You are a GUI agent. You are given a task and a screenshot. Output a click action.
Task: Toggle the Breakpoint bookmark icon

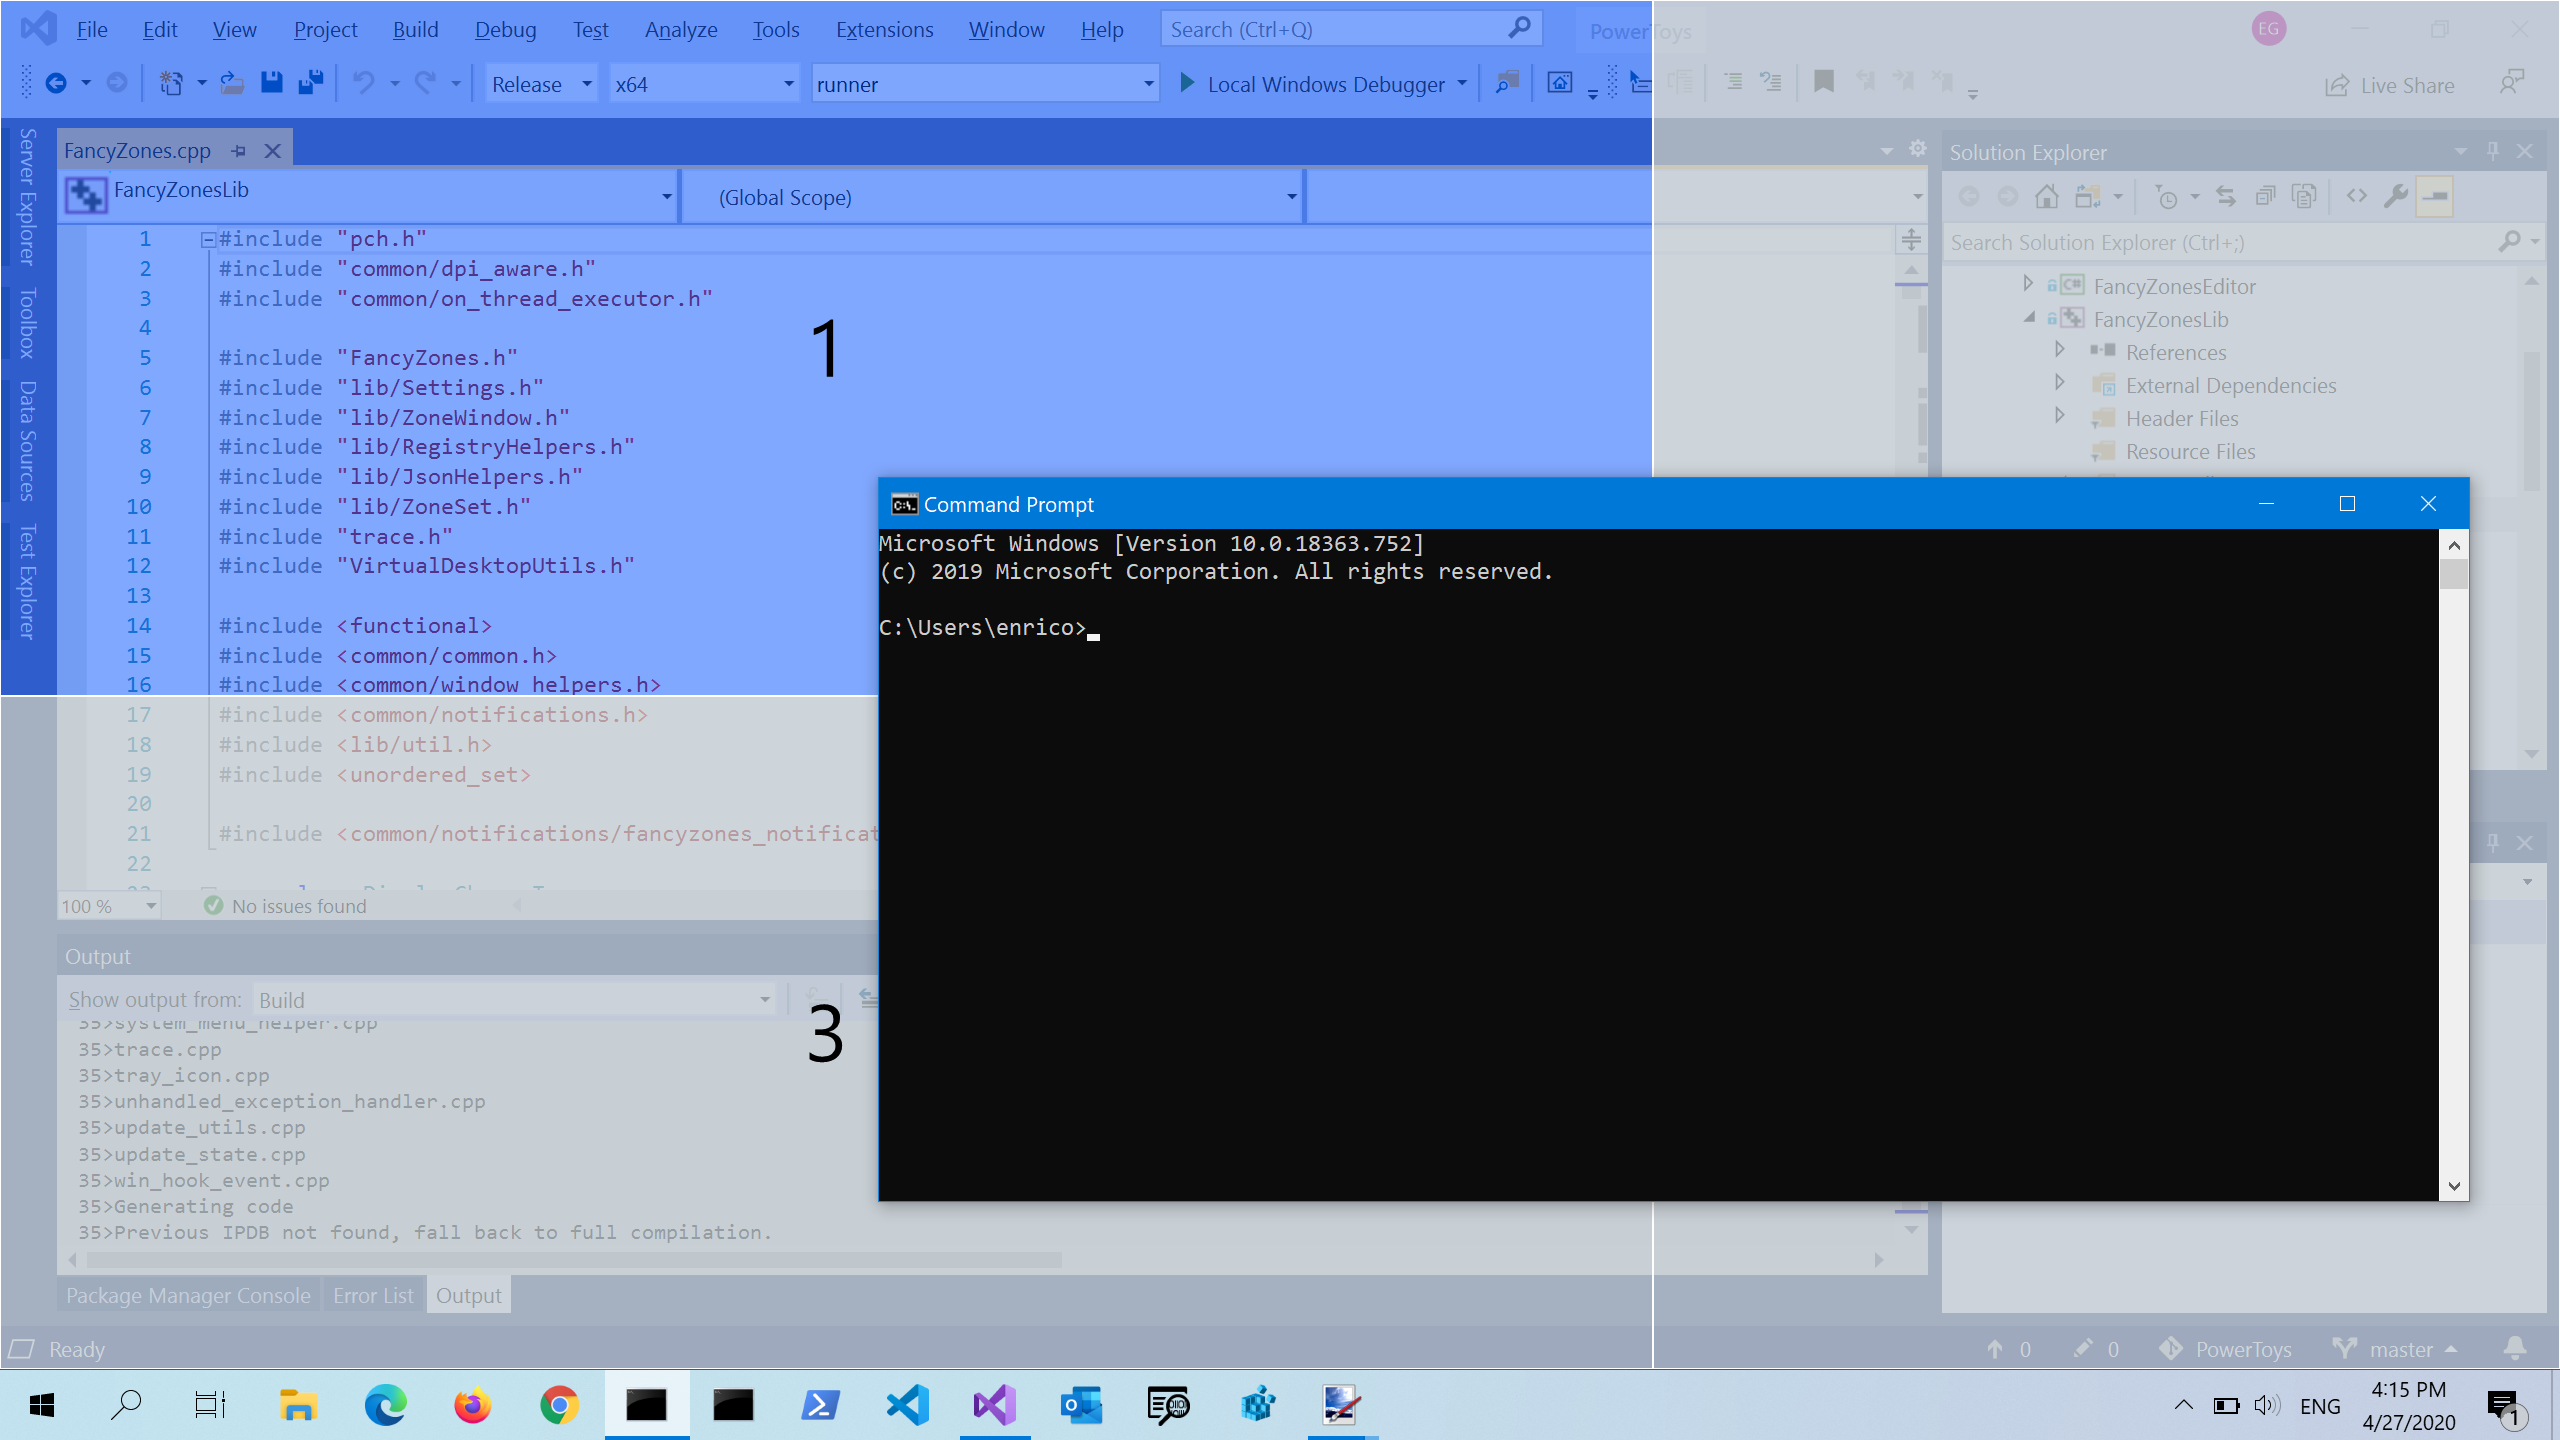click(1825, 83)
